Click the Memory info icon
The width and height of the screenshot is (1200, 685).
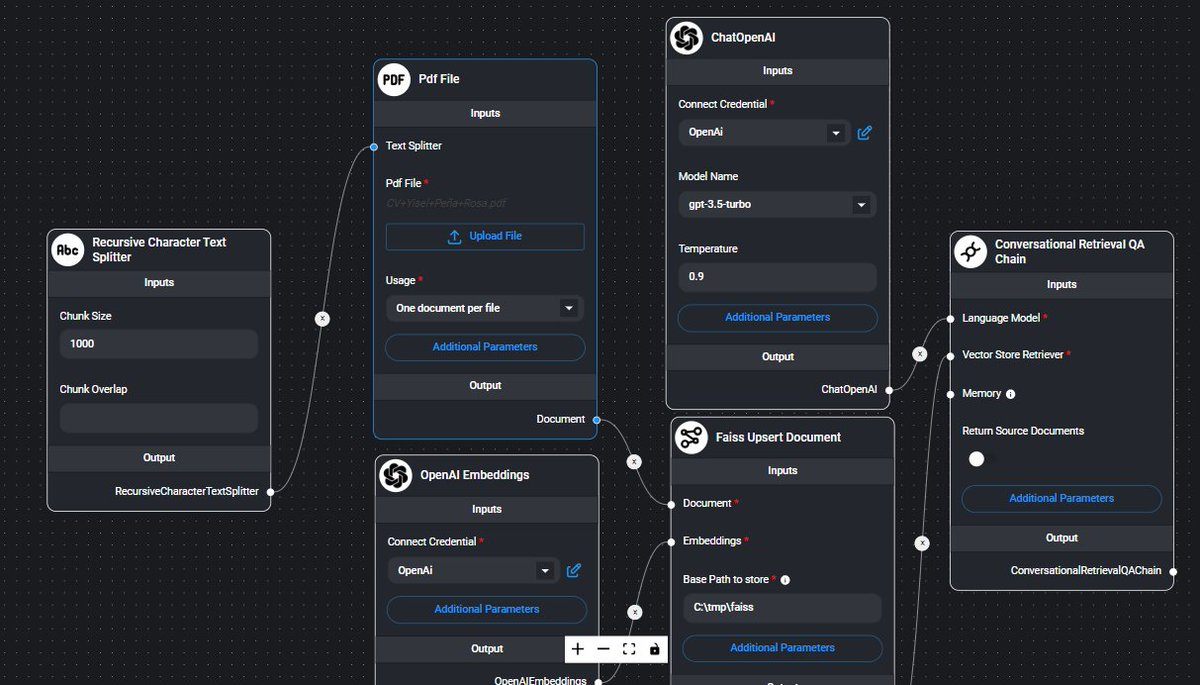click(x=1010, y=394)
